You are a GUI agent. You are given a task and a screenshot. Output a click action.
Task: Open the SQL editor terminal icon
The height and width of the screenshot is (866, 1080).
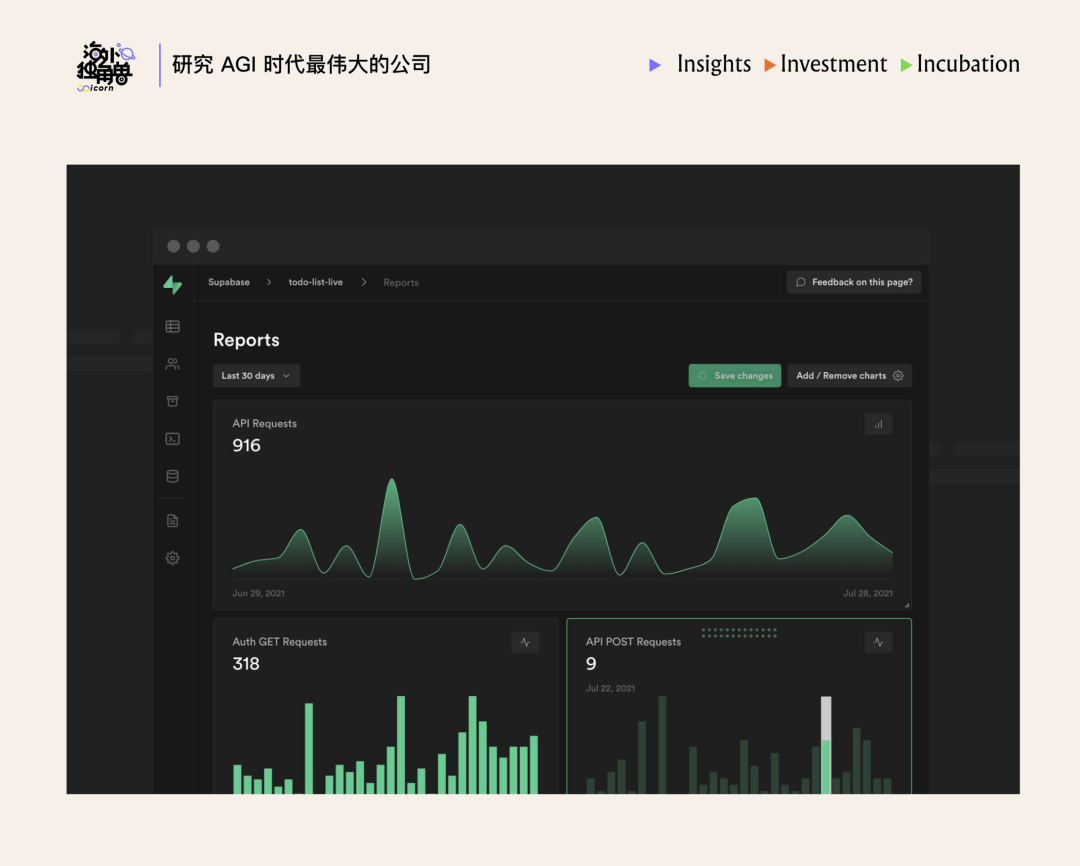click(173, 439)
